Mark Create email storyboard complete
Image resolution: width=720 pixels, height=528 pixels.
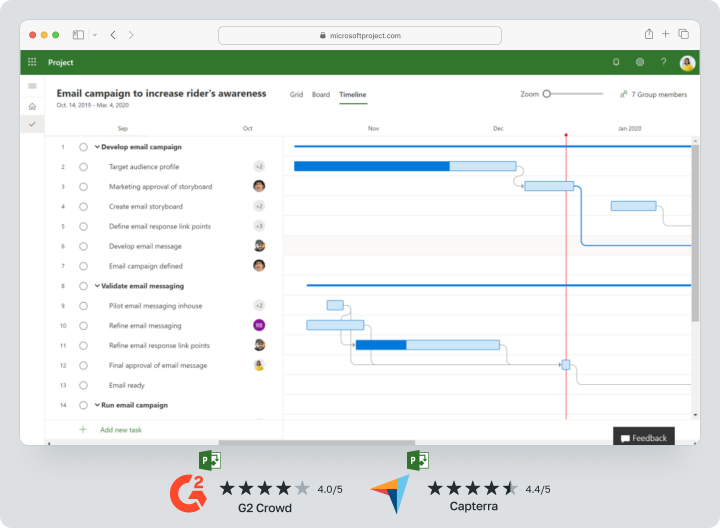pos(83,207)
